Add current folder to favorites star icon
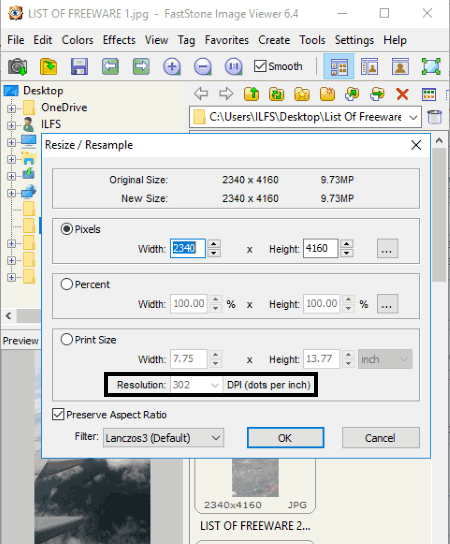This screenshot has width=450, height=544. click(x=302, y=94)
